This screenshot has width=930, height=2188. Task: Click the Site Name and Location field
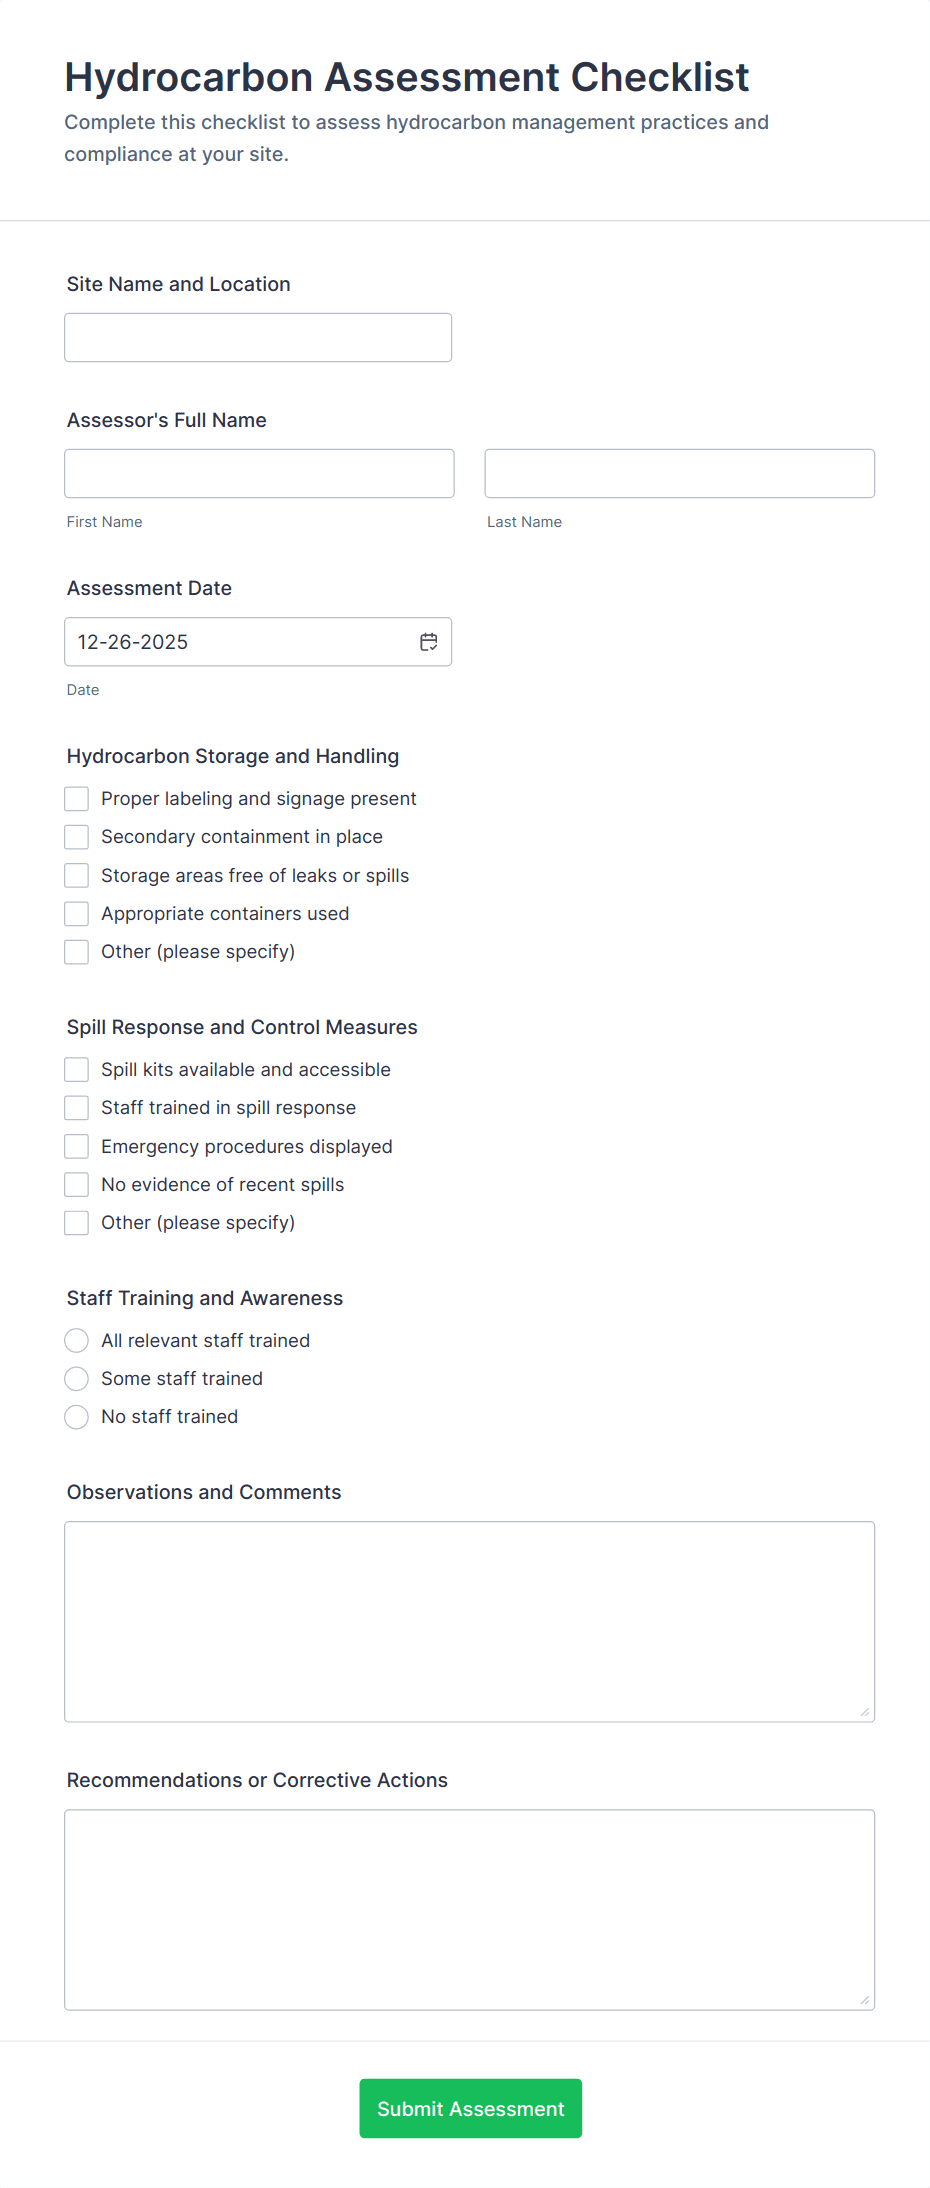click(x=257, y=337)
